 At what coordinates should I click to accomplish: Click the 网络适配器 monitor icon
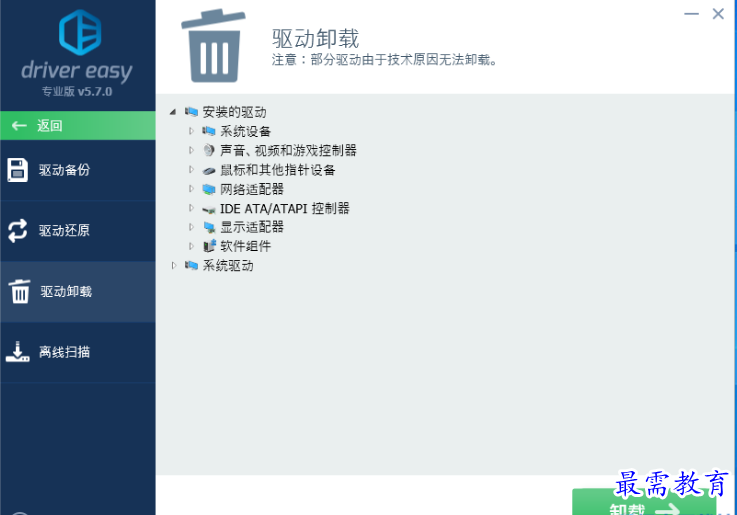tap(209, 189)
